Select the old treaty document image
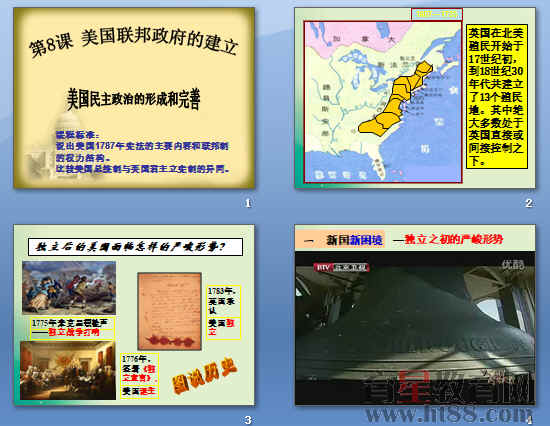 tap(169, 311)
